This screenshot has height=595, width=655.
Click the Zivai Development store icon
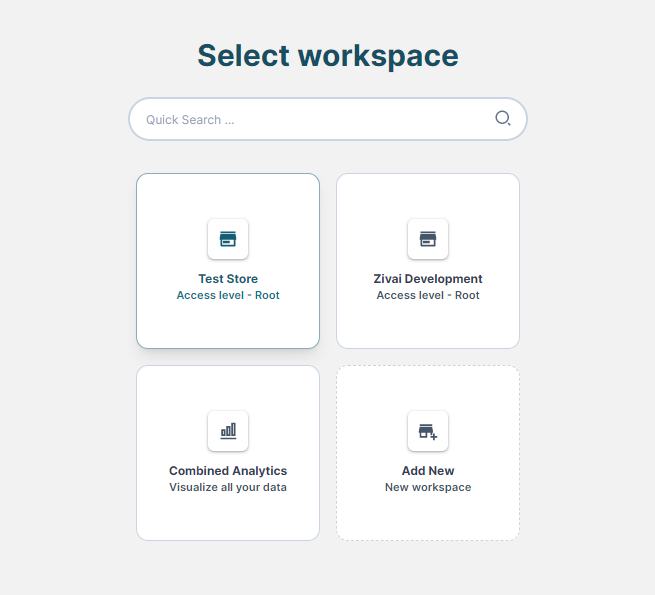pyautogui.click(x=428, y=239)
